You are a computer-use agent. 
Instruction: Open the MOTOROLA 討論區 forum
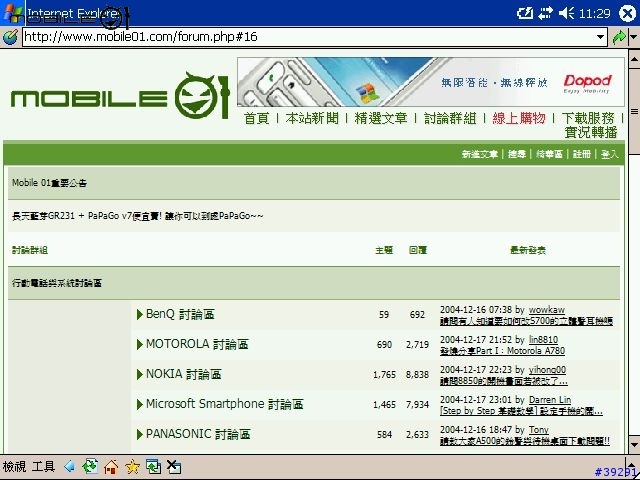click(197, 344)
